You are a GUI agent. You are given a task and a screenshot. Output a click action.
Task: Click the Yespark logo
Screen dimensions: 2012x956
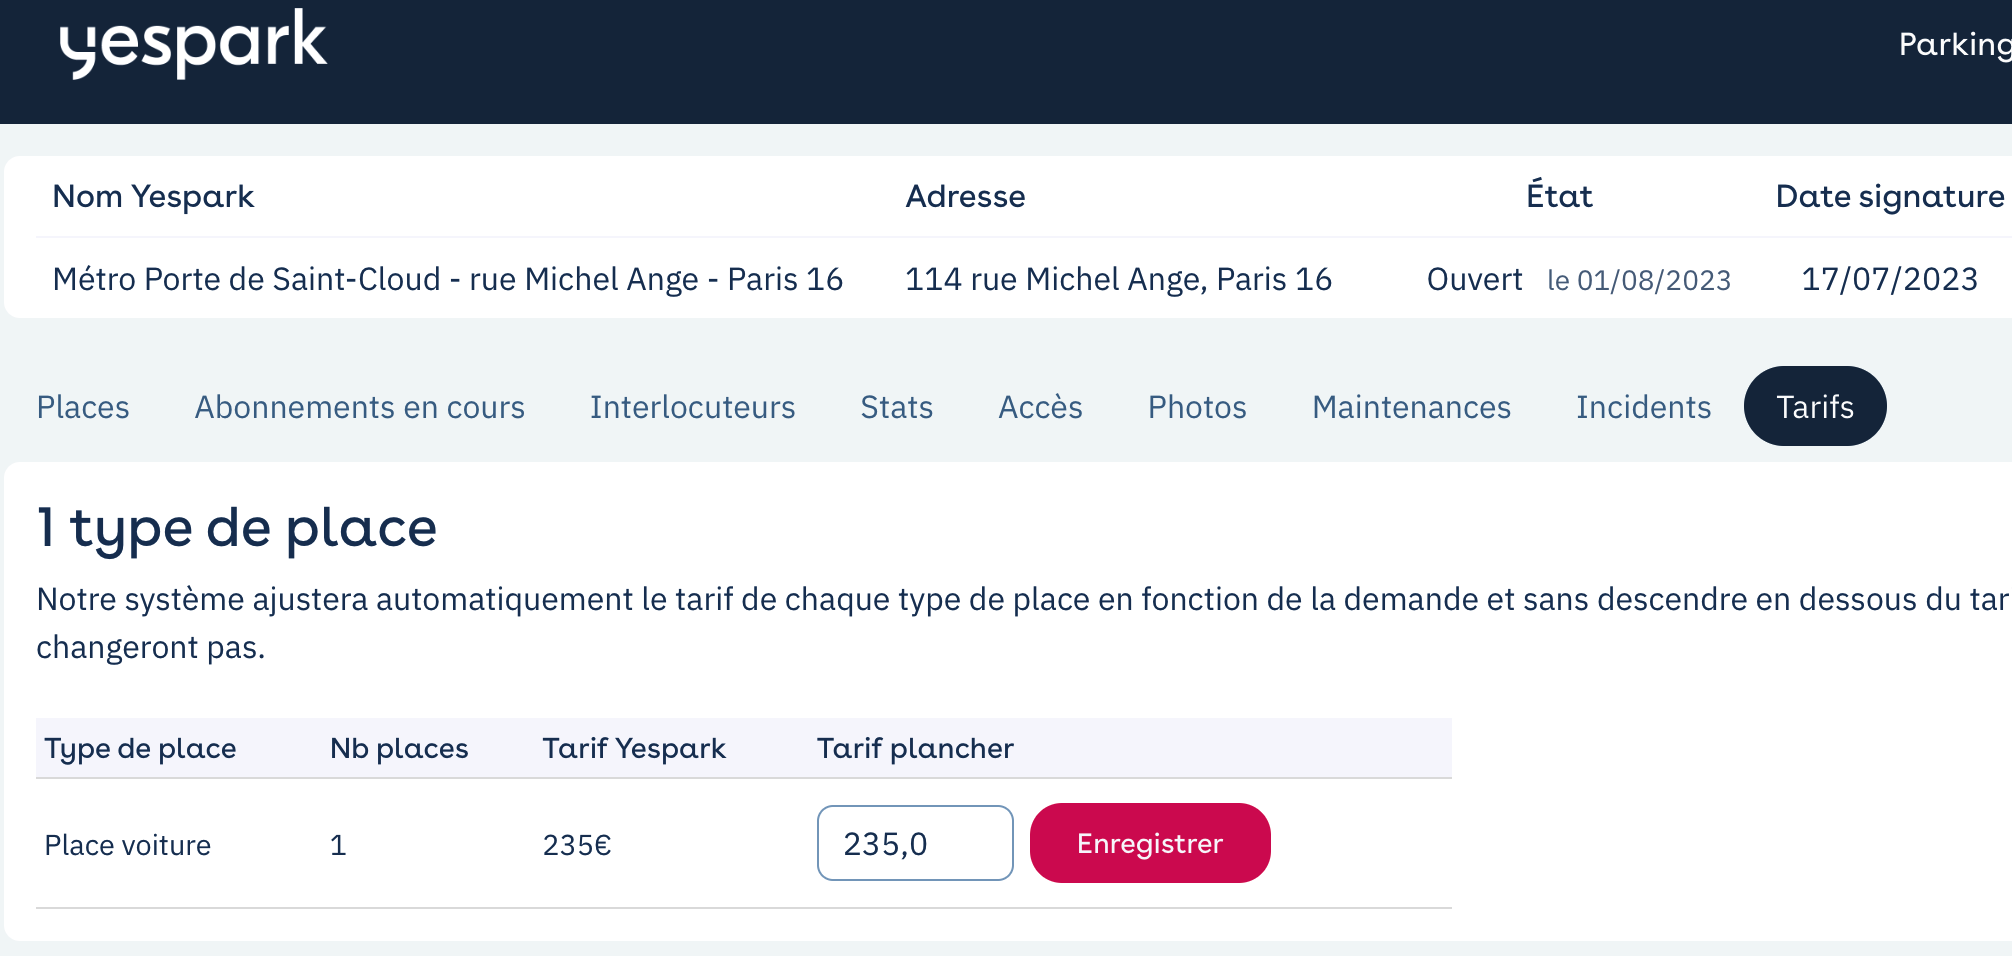[193, 44]
